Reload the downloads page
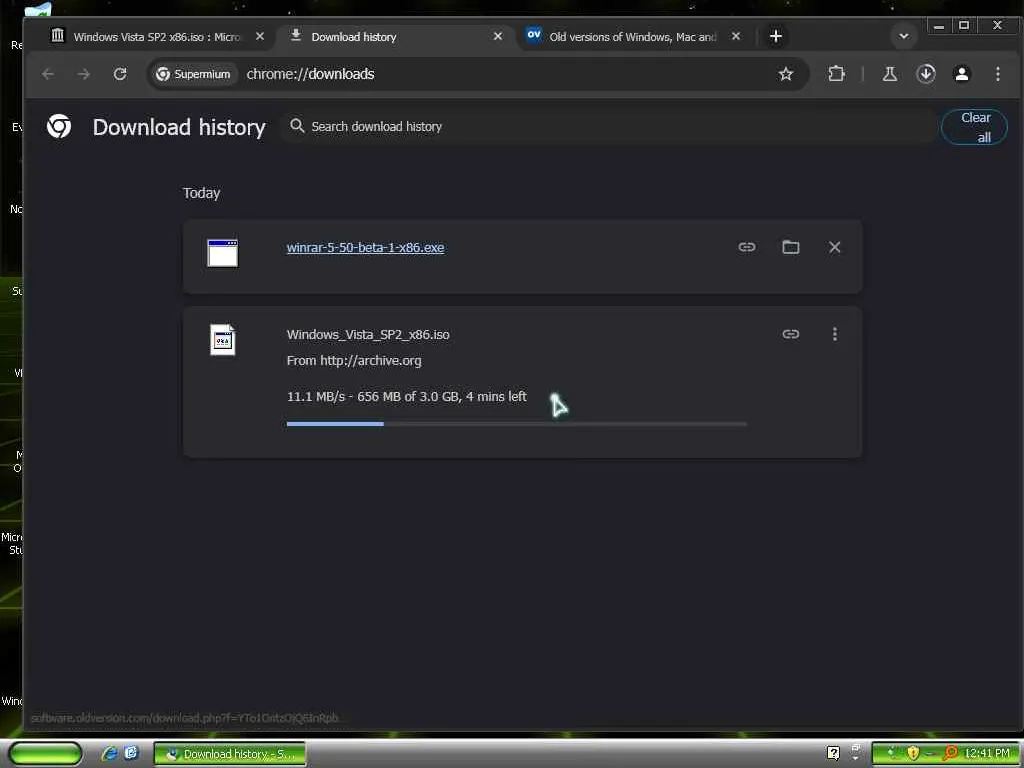 pos(120,74)
